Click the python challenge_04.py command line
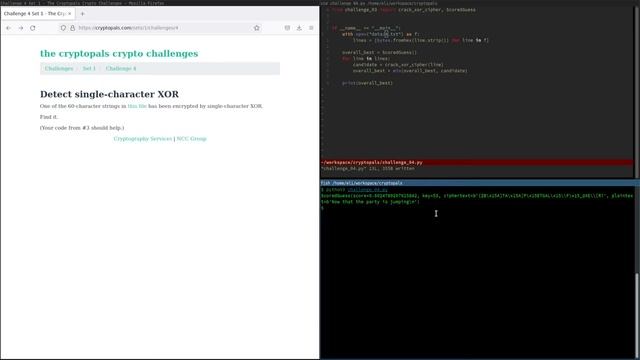The width and height of the screenshot is (640, 360). [x=354, y=190]
